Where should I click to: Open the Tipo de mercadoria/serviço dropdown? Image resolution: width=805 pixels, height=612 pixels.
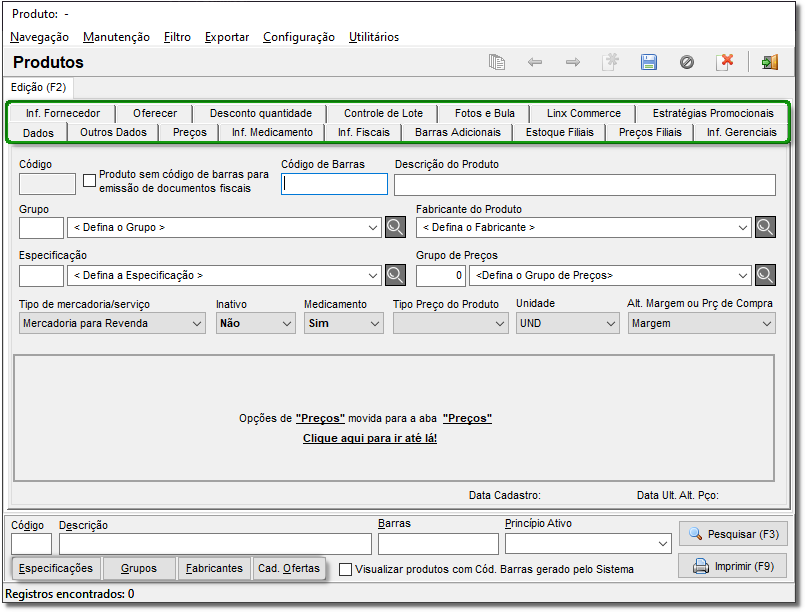point(112,323)
